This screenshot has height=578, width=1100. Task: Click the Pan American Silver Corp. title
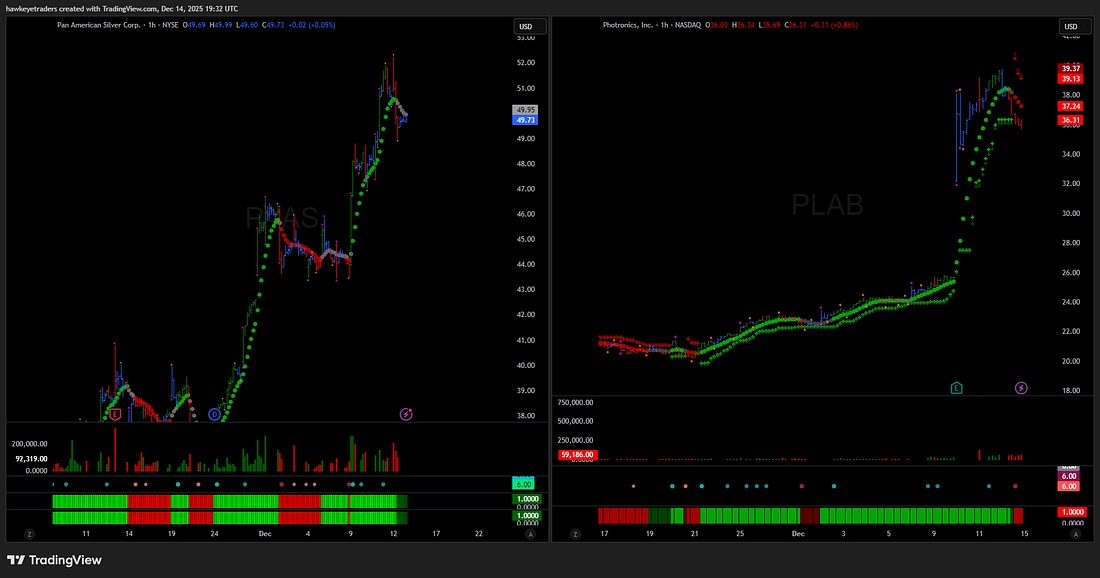98,25
